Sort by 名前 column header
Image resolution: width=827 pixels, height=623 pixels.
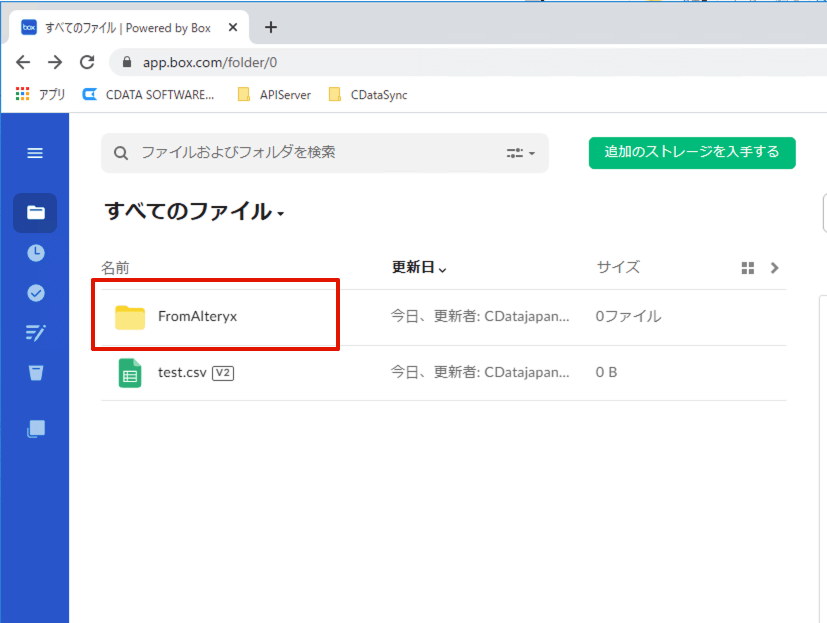115,267
